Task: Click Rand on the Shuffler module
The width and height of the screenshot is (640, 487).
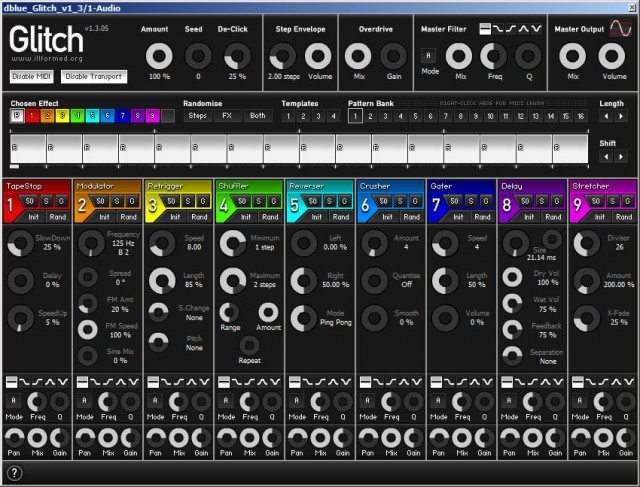Action: tap(270, 217)
